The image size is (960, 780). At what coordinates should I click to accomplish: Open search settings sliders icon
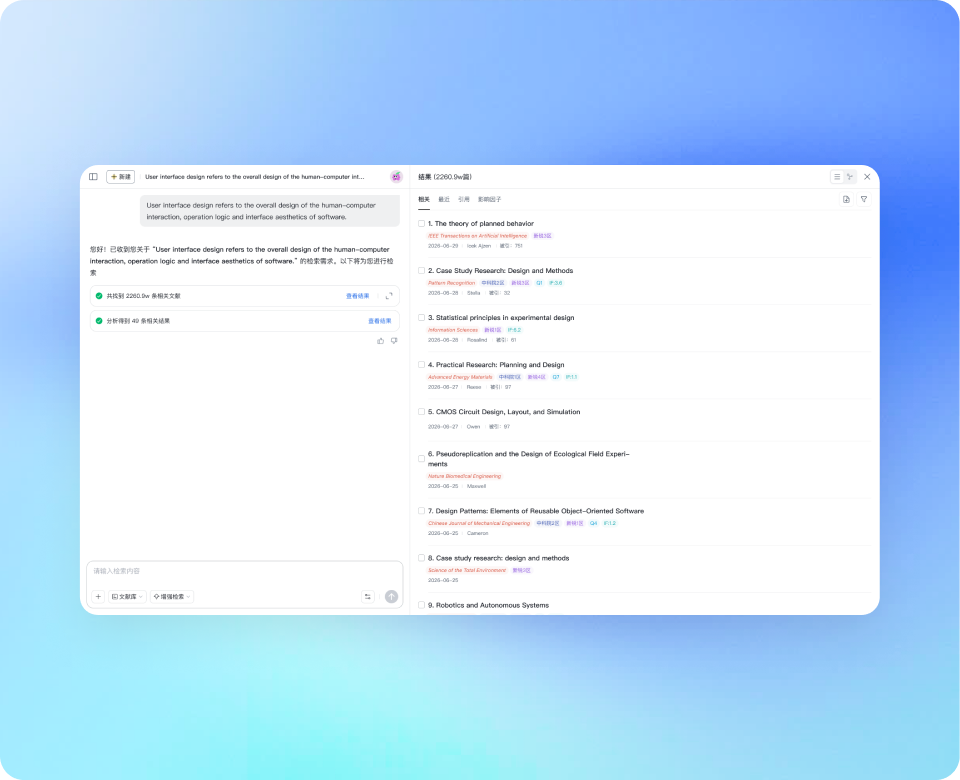[x=368, y=596]
